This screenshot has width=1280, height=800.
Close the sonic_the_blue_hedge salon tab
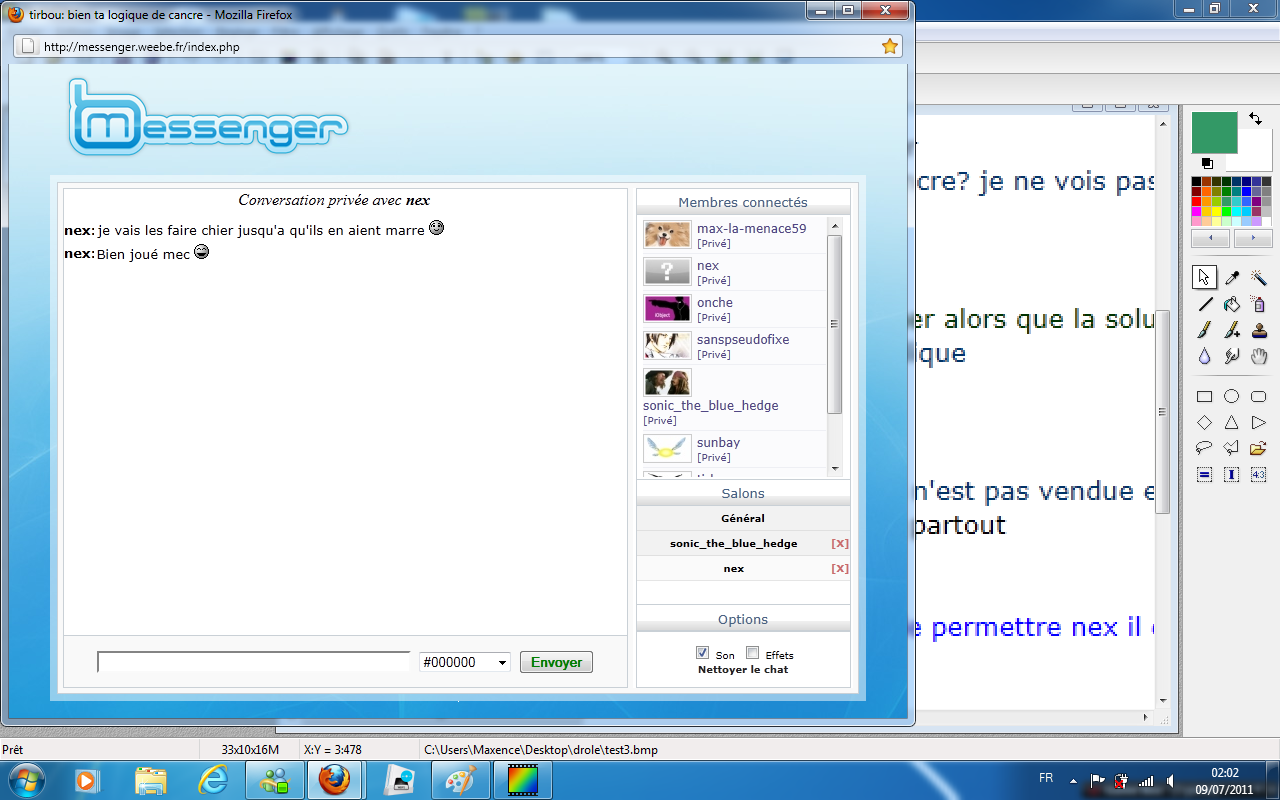click(x=840, y=544)
